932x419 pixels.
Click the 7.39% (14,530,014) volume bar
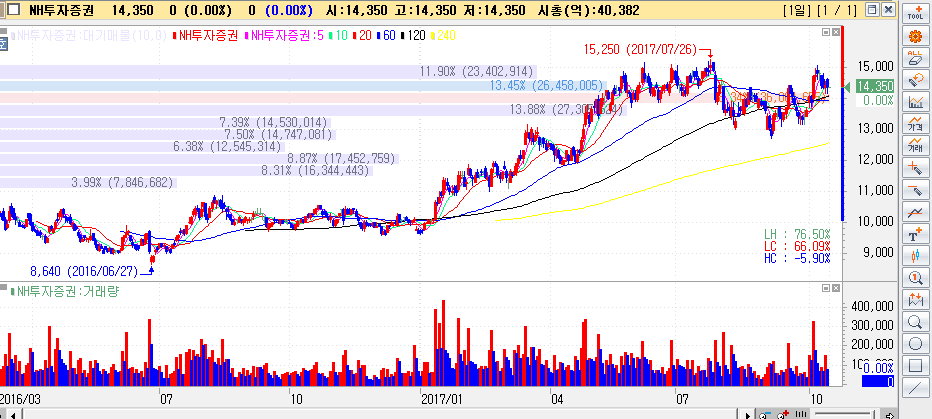(166, 122)
